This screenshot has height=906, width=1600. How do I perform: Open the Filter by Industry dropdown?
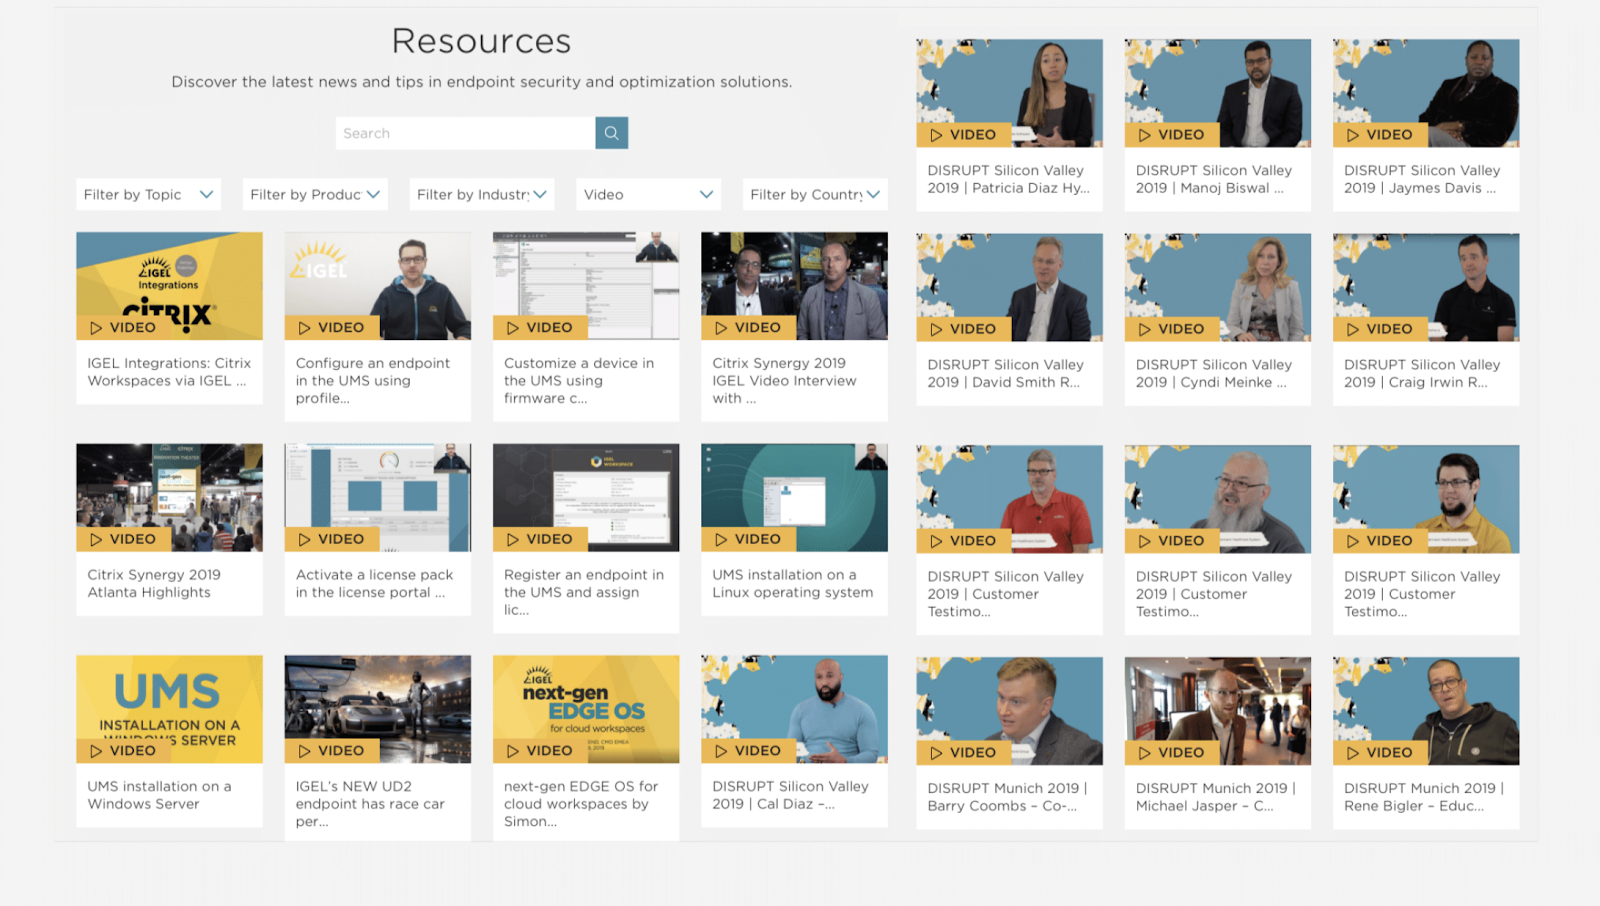[482, 194]
